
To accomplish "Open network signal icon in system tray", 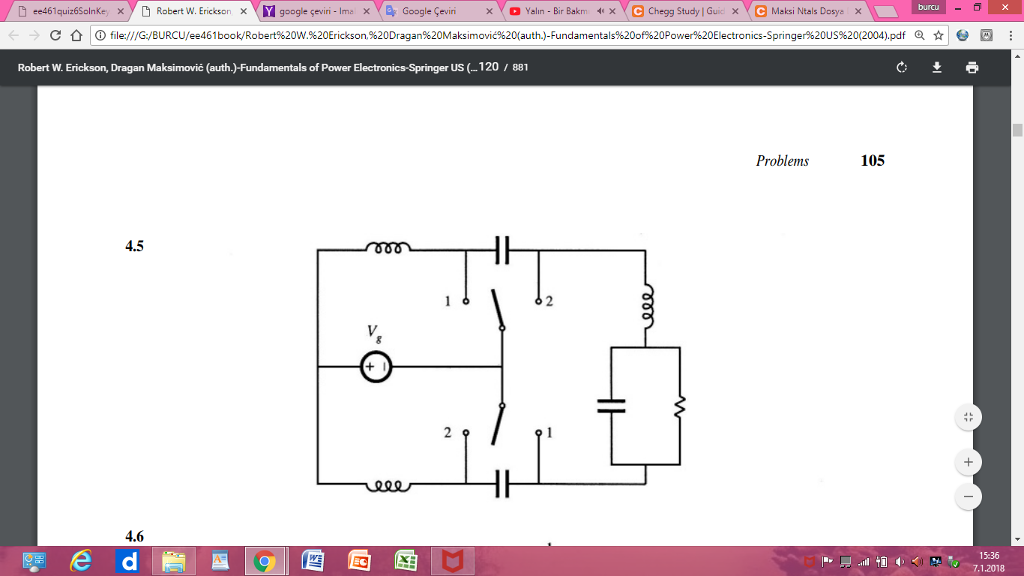I will (x=863, y=562).
